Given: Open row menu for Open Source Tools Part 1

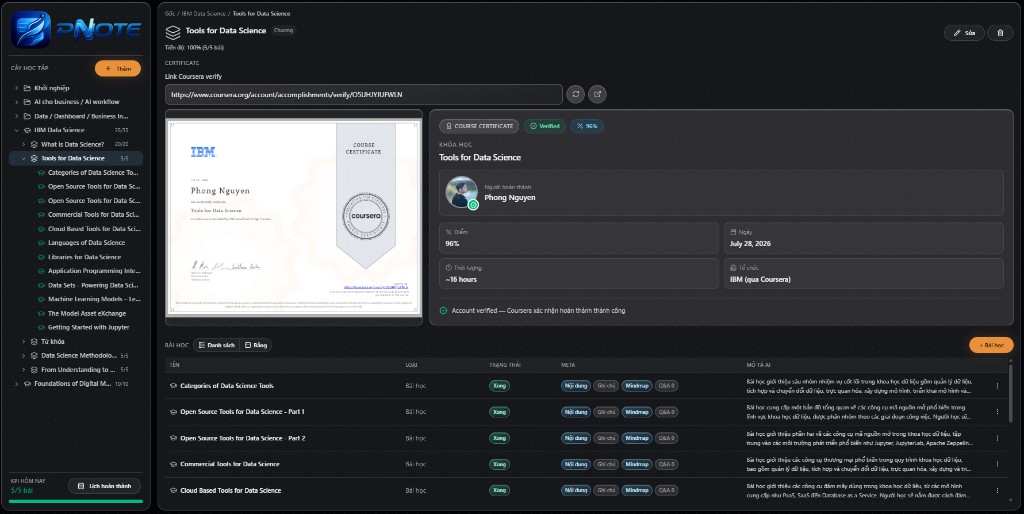Looking at the screenshot, I should (997, 412).
